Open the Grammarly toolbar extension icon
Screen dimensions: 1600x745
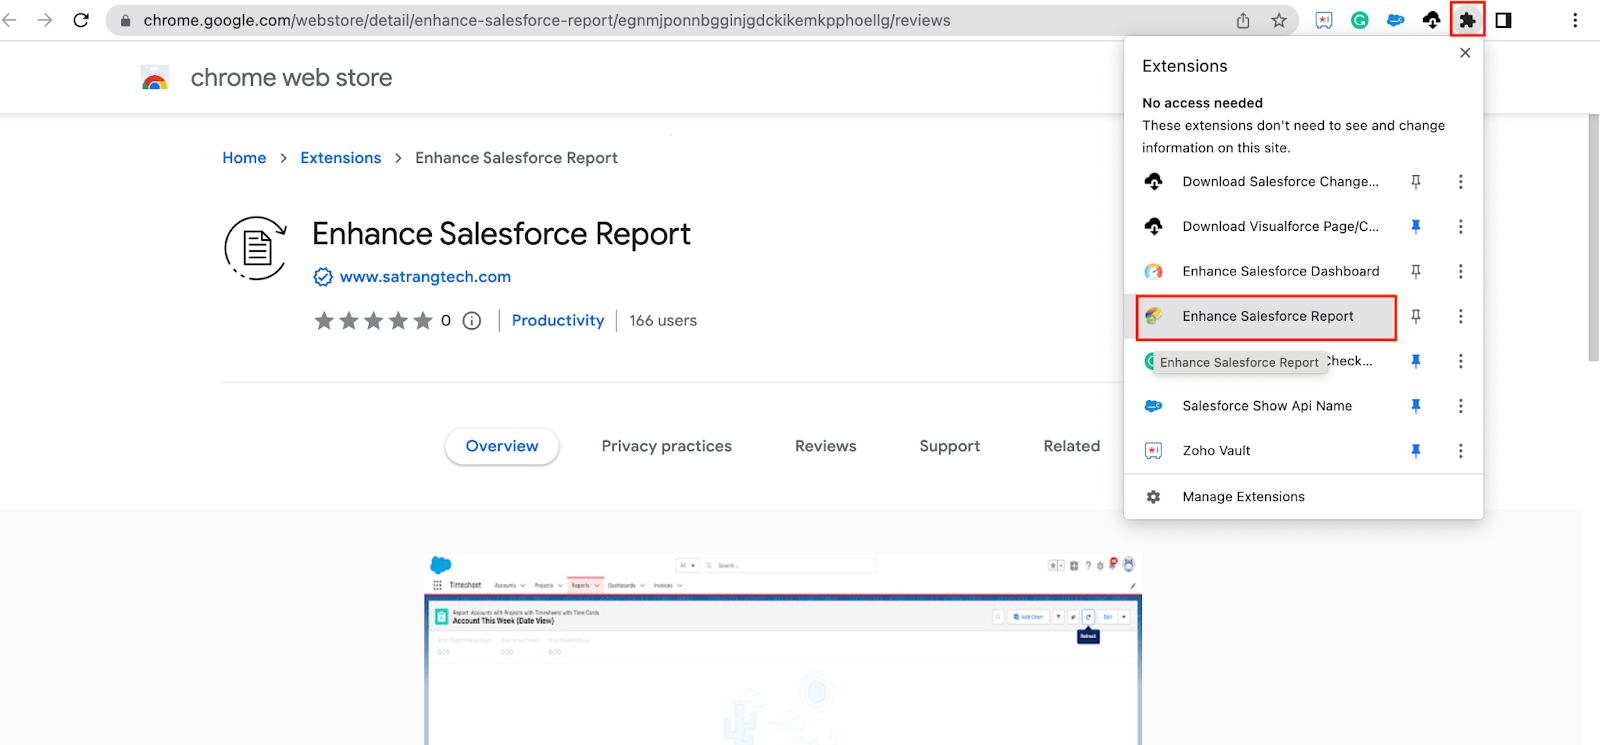pyautogui.click(x=1360, y=20)
